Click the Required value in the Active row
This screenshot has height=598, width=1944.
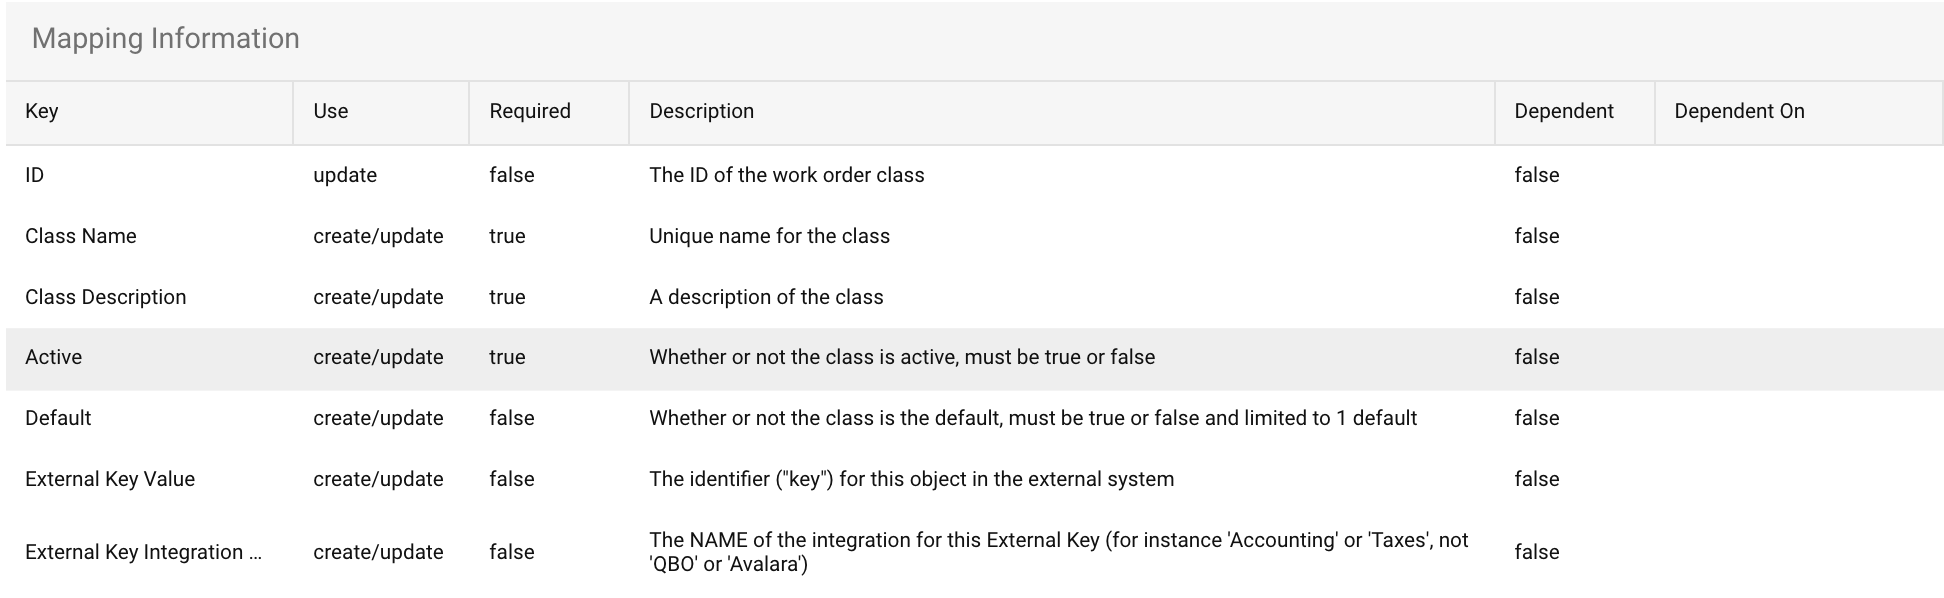pyautogui.click(x=507, y=357)
